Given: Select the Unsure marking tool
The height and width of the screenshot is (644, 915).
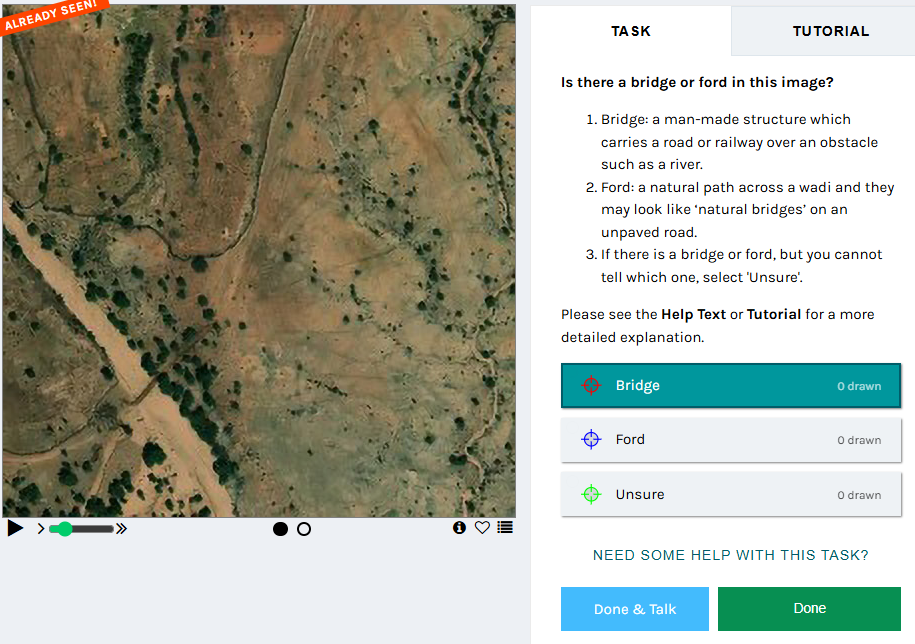Looking at the screenshot, I should 731,495.
